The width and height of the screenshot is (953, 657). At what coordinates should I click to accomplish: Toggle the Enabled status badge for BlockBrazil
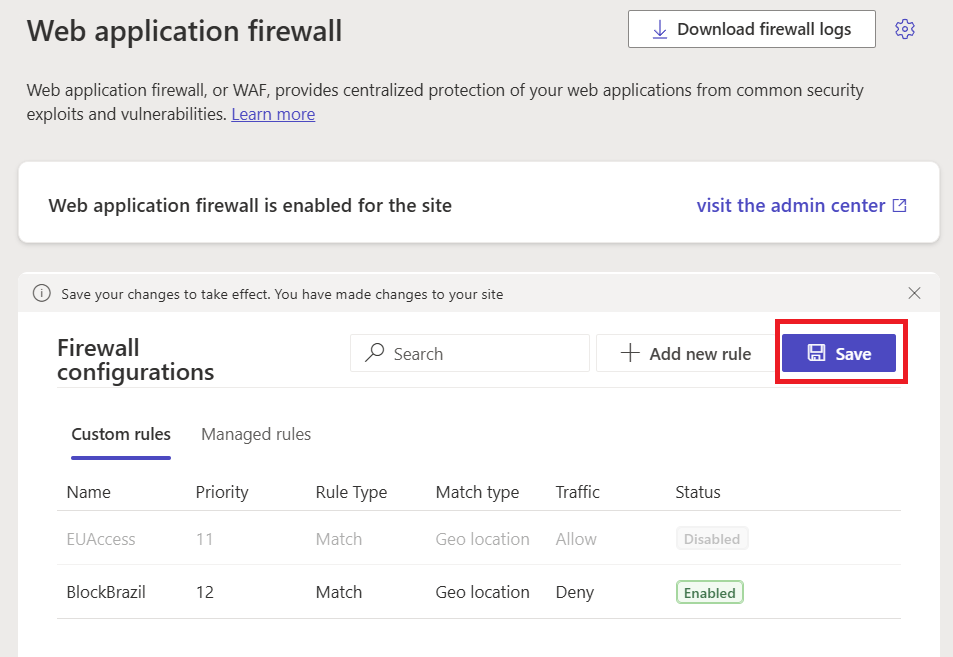(709, 593)
